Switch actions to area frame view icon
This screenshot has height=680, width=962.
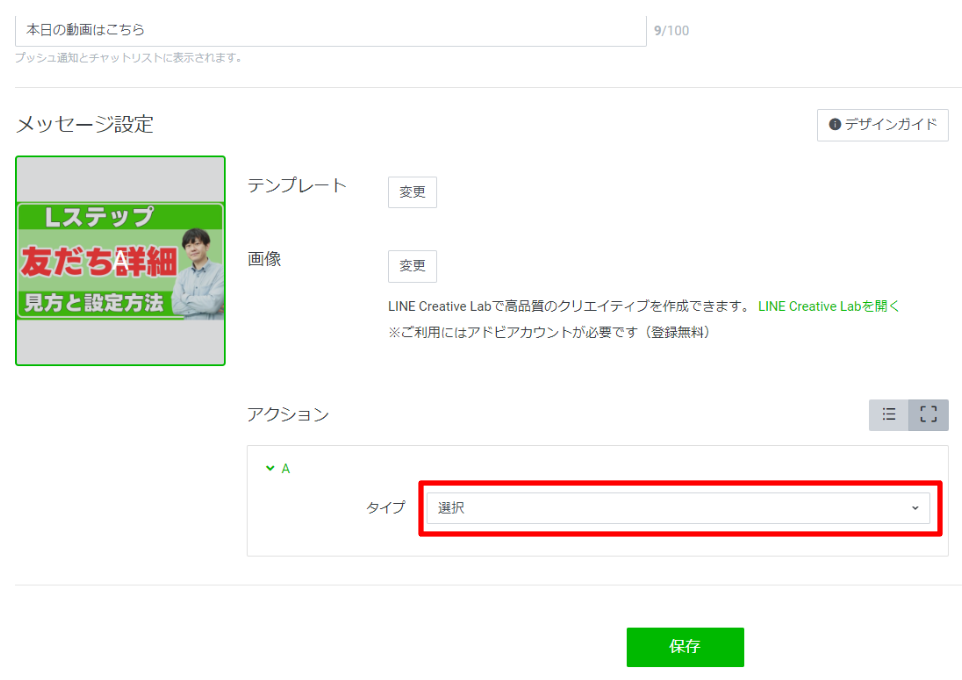928,415
